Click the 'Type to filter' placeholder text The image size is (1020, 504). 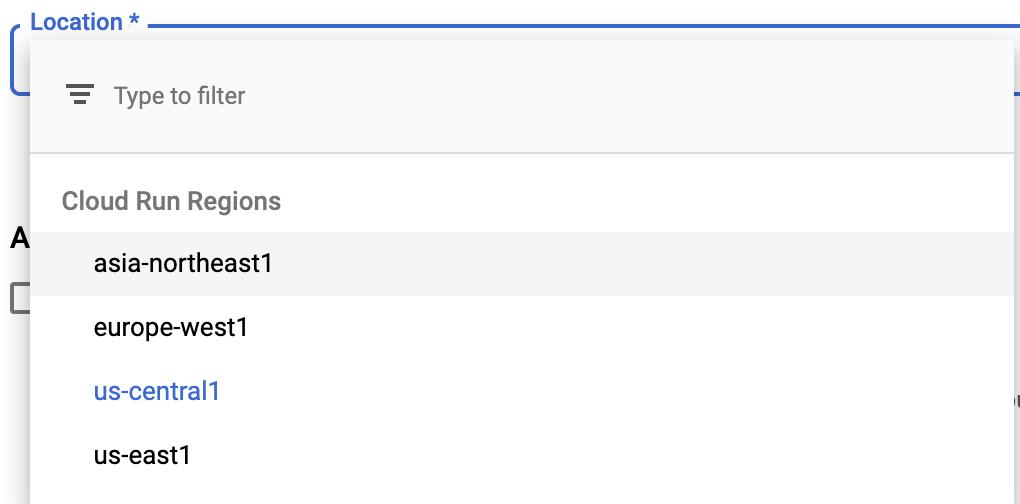coord(180,96)
